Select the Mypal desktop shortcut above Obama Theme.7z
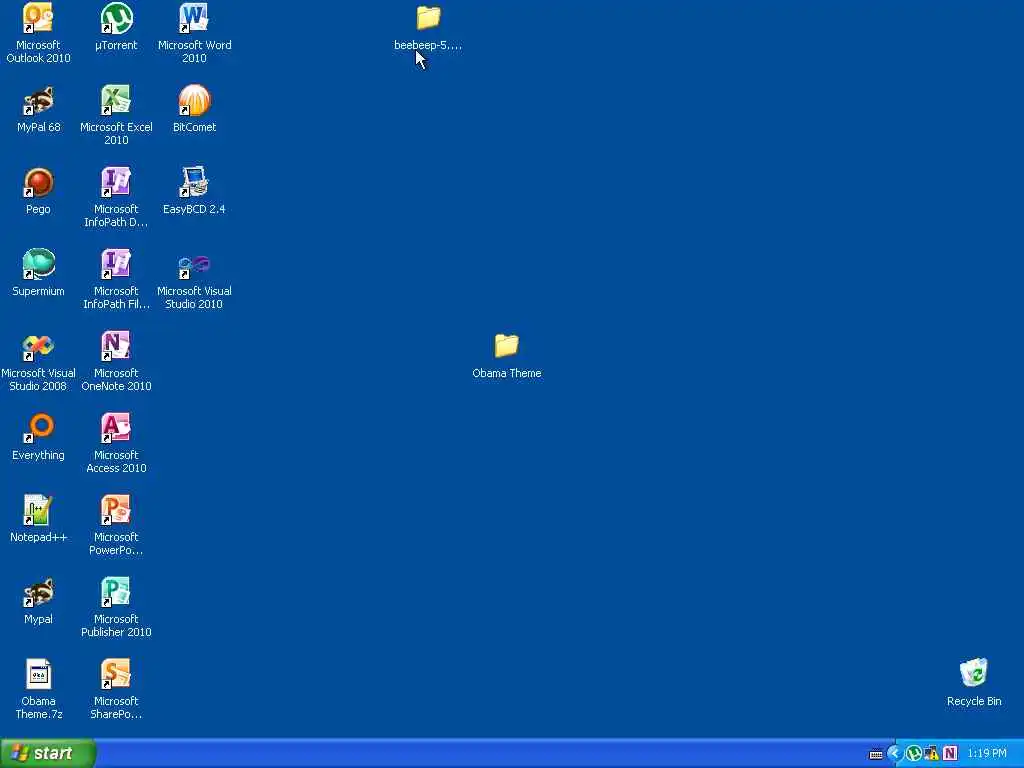Image resolution: width=1024 pixels, height=768 pixels. 38,601
